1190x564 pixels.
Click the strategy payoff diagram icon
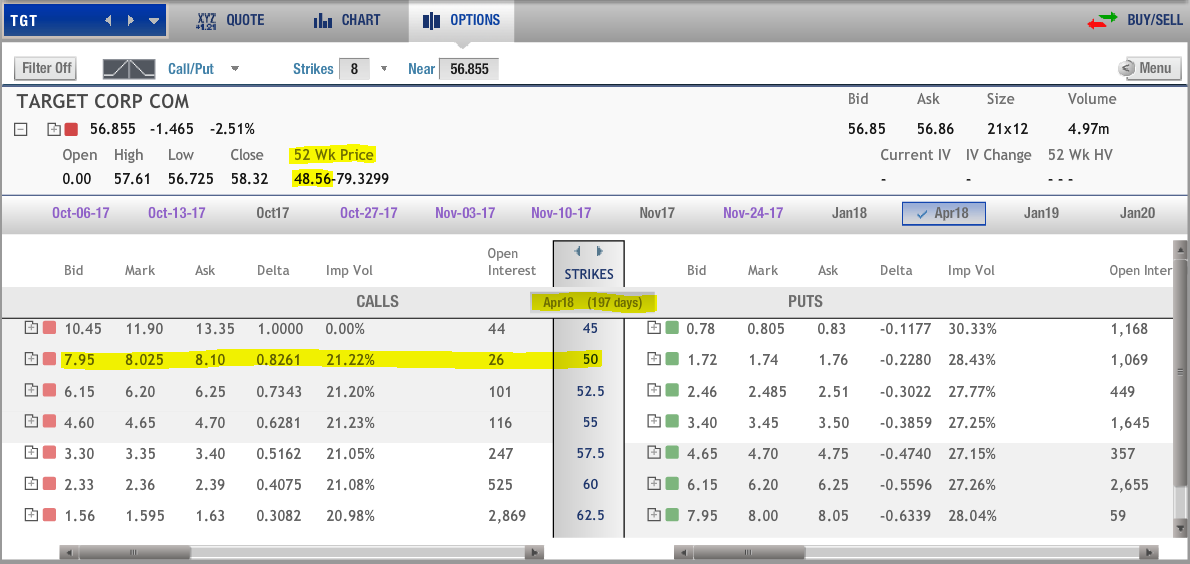(129, 69)
